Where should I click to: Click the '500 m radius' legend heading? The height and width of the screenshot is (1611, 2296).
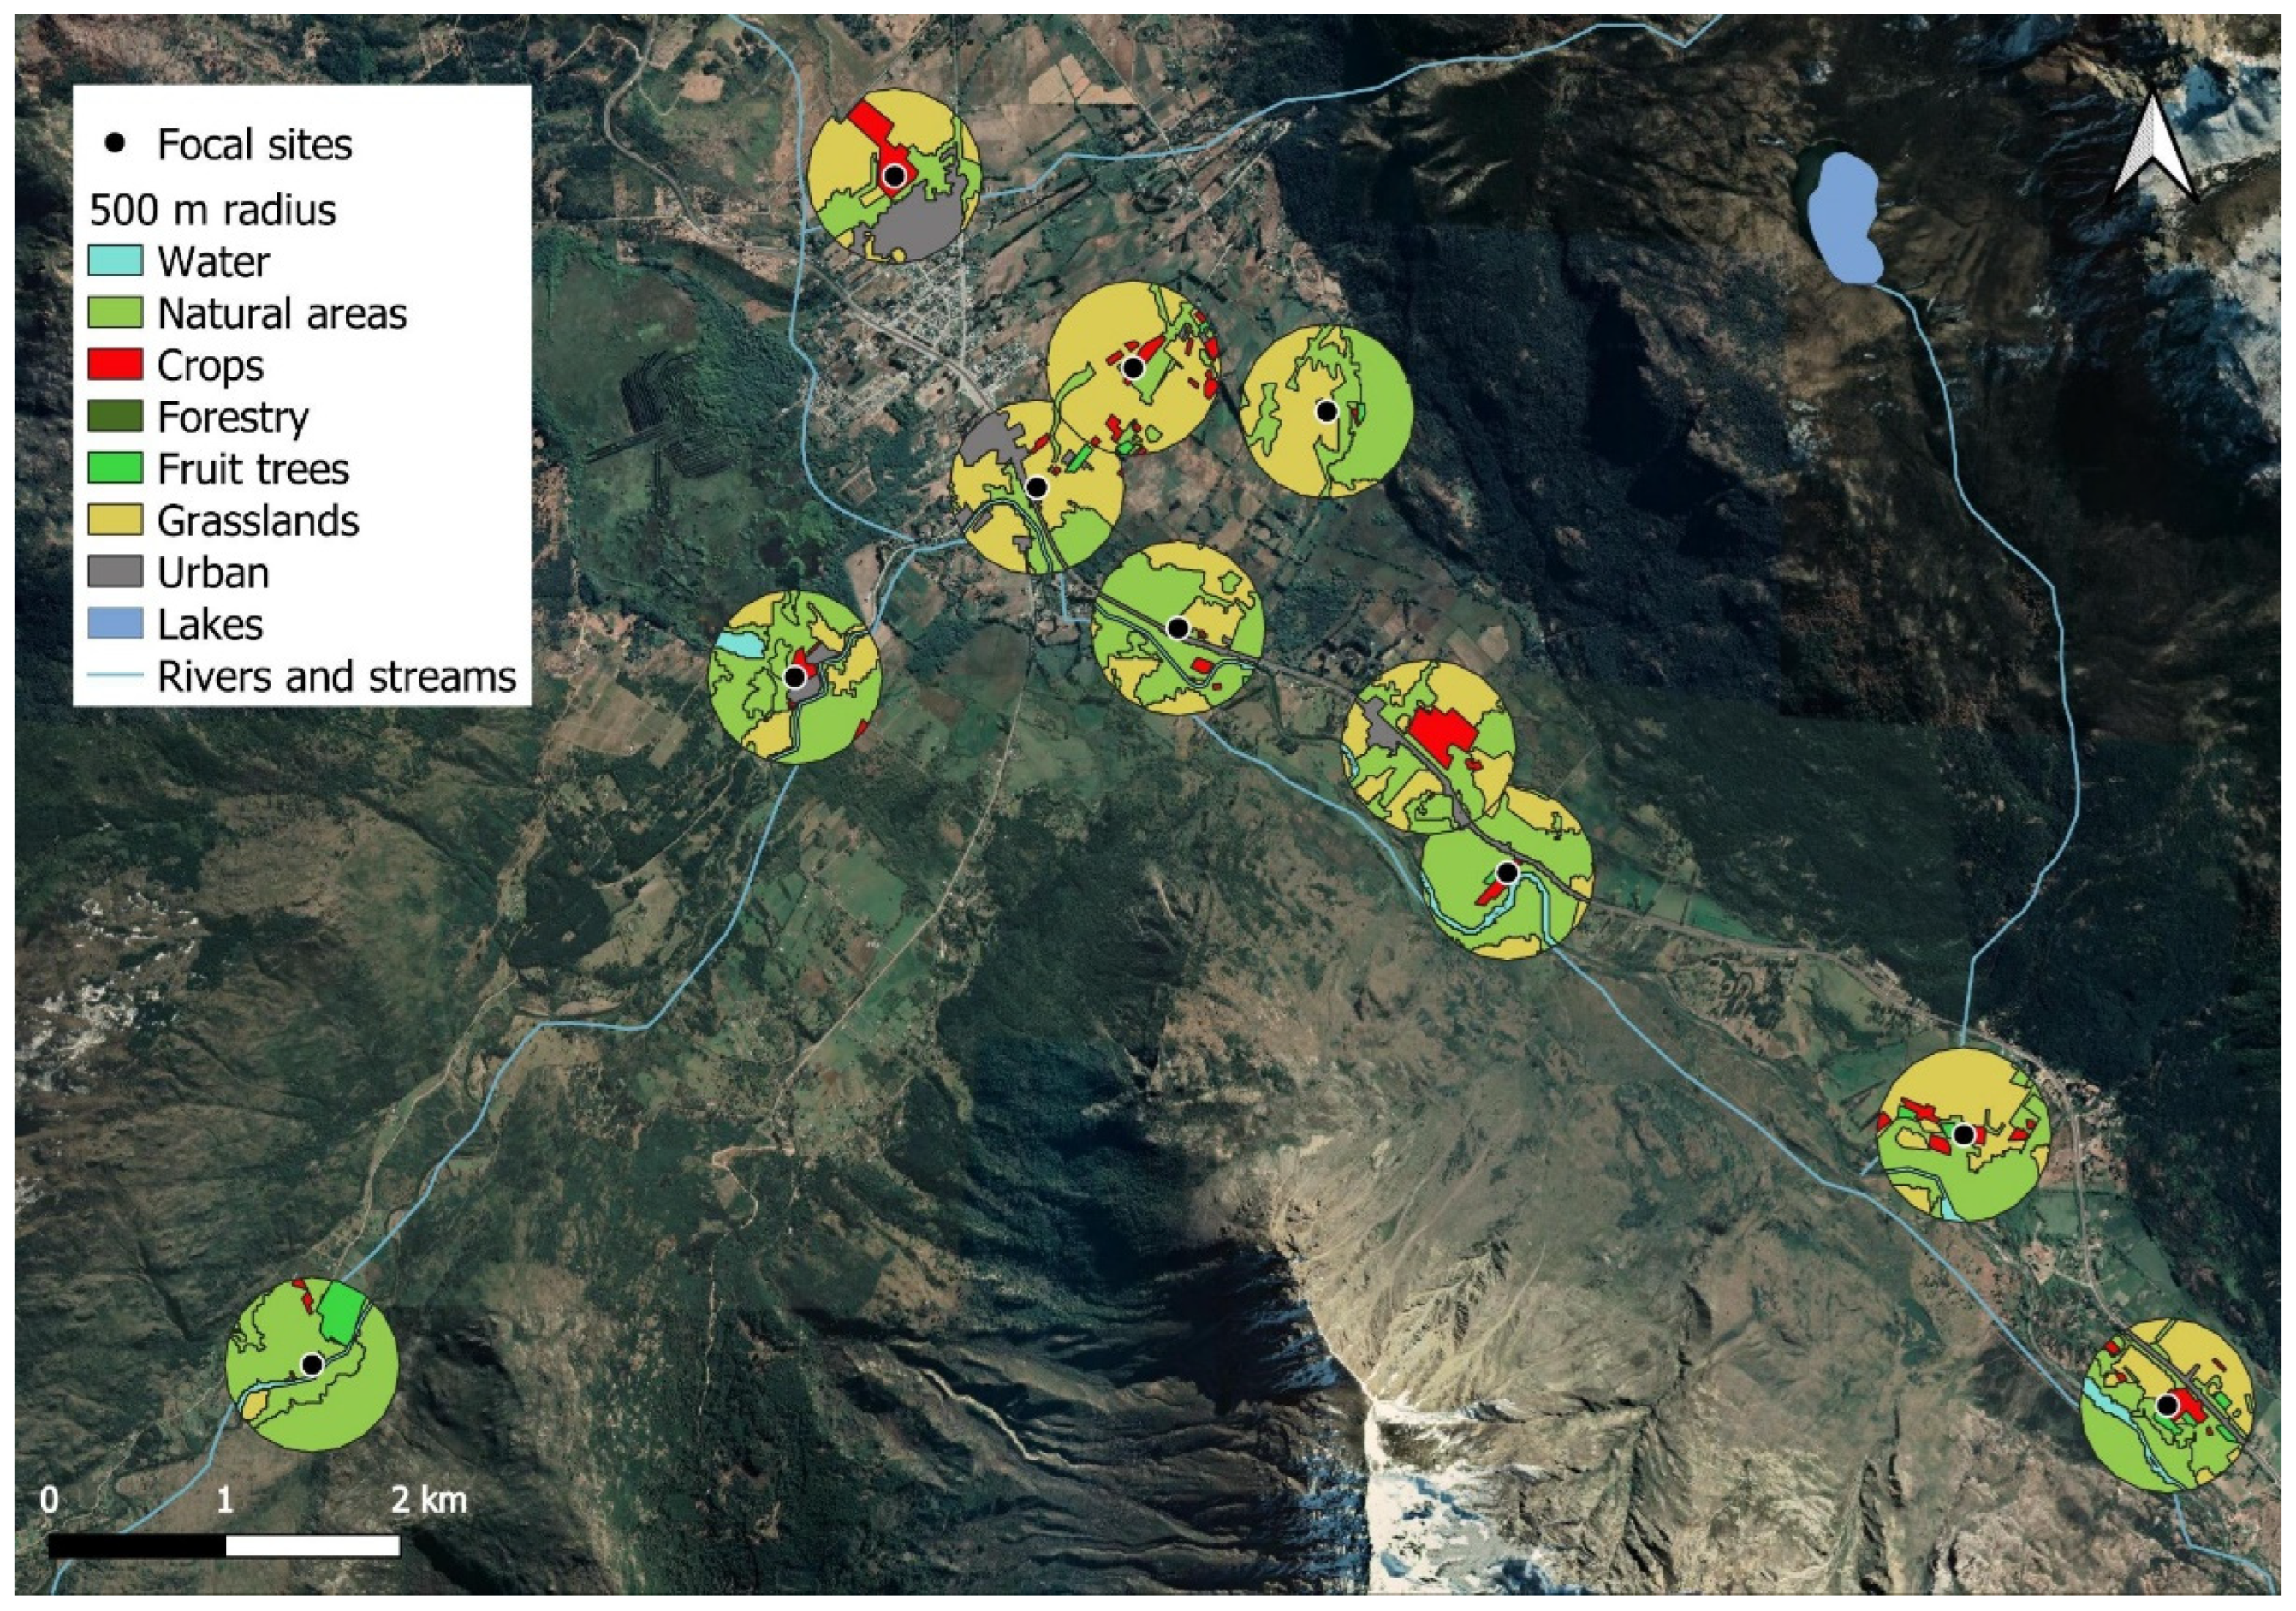coord(213,210)
